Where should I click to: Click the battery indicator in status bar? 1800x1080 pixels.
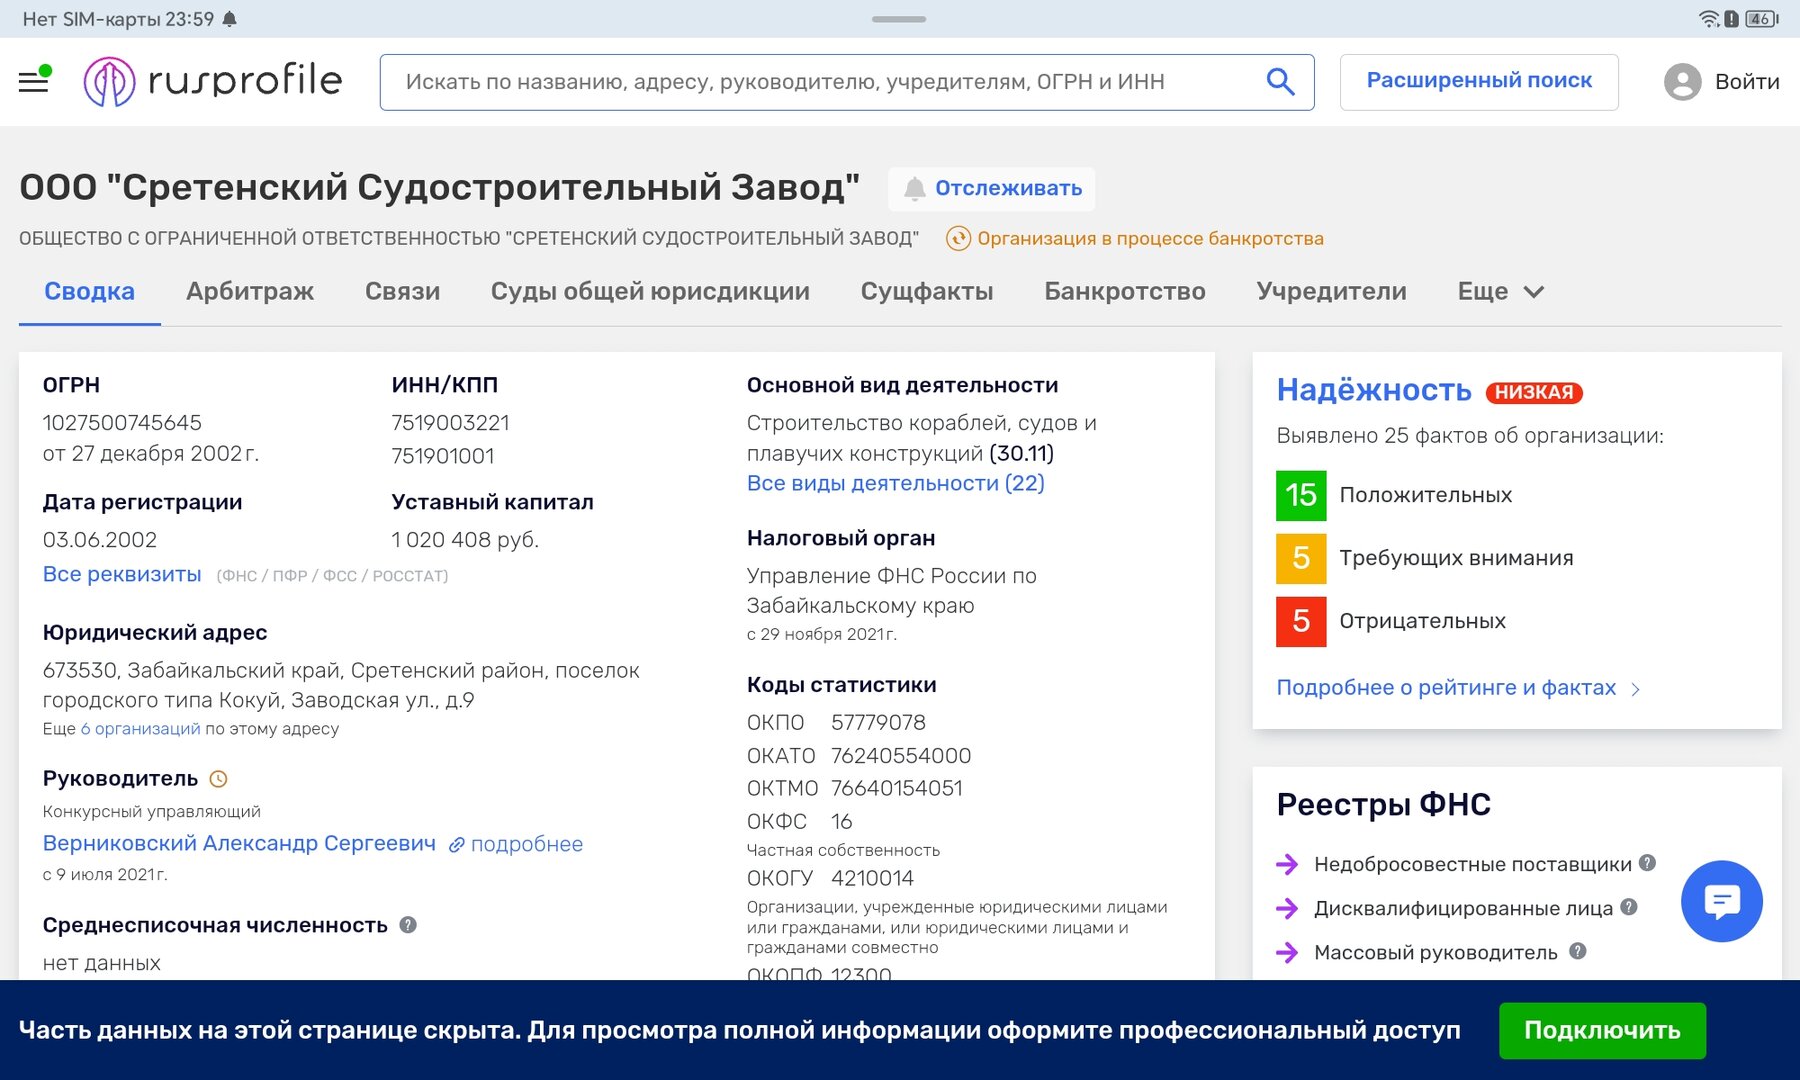[1762, 19]
